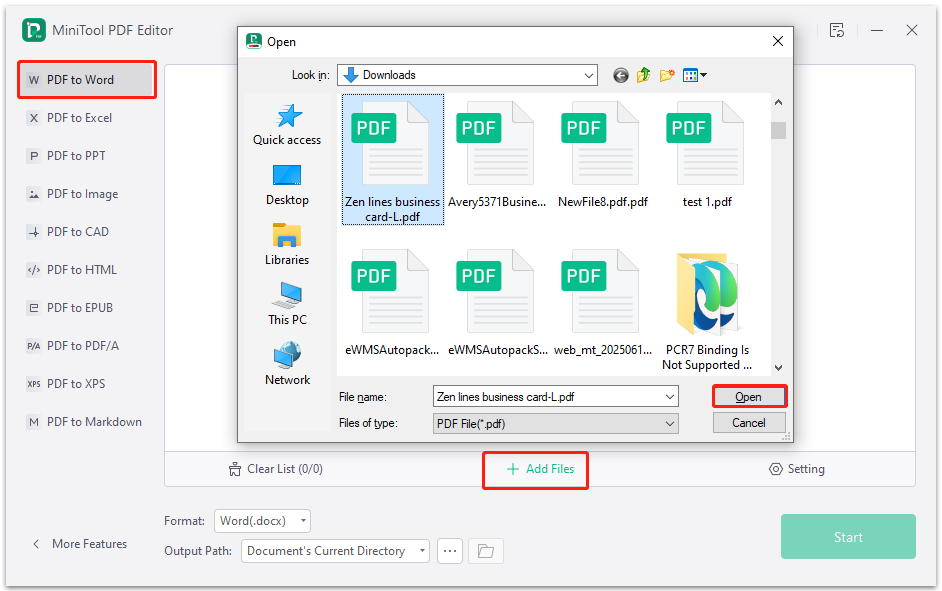
Task: Cancel the Open dialog
Action: pyautogui.click(x=749, y=423)
